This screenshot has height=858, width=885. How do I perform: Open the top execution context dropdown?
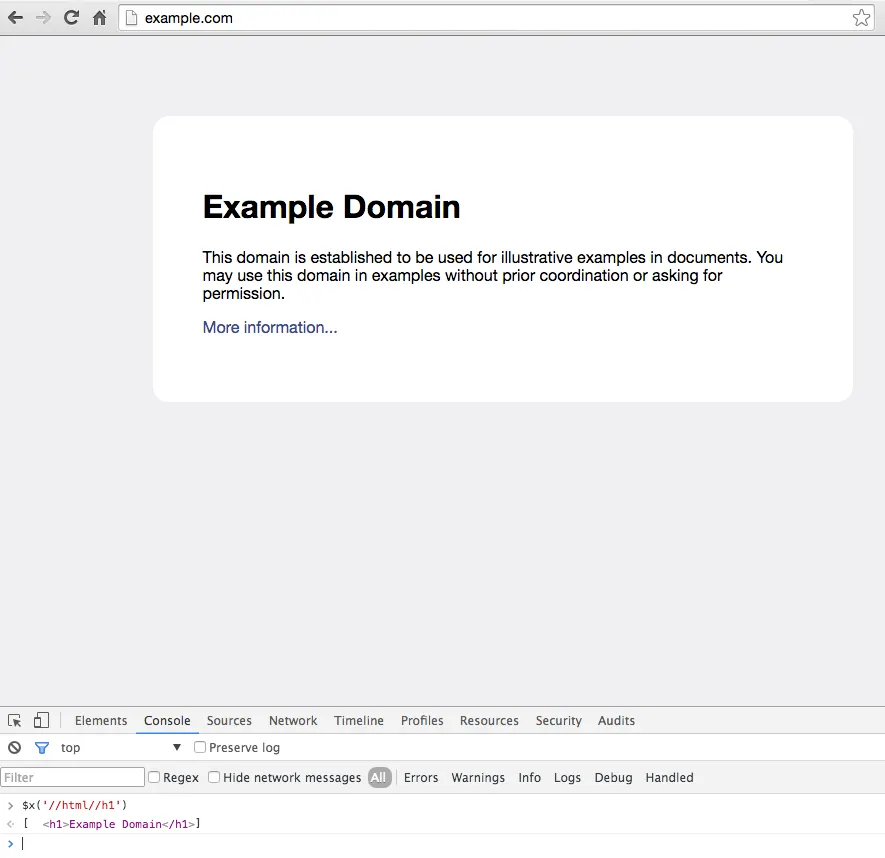(121, 747)
